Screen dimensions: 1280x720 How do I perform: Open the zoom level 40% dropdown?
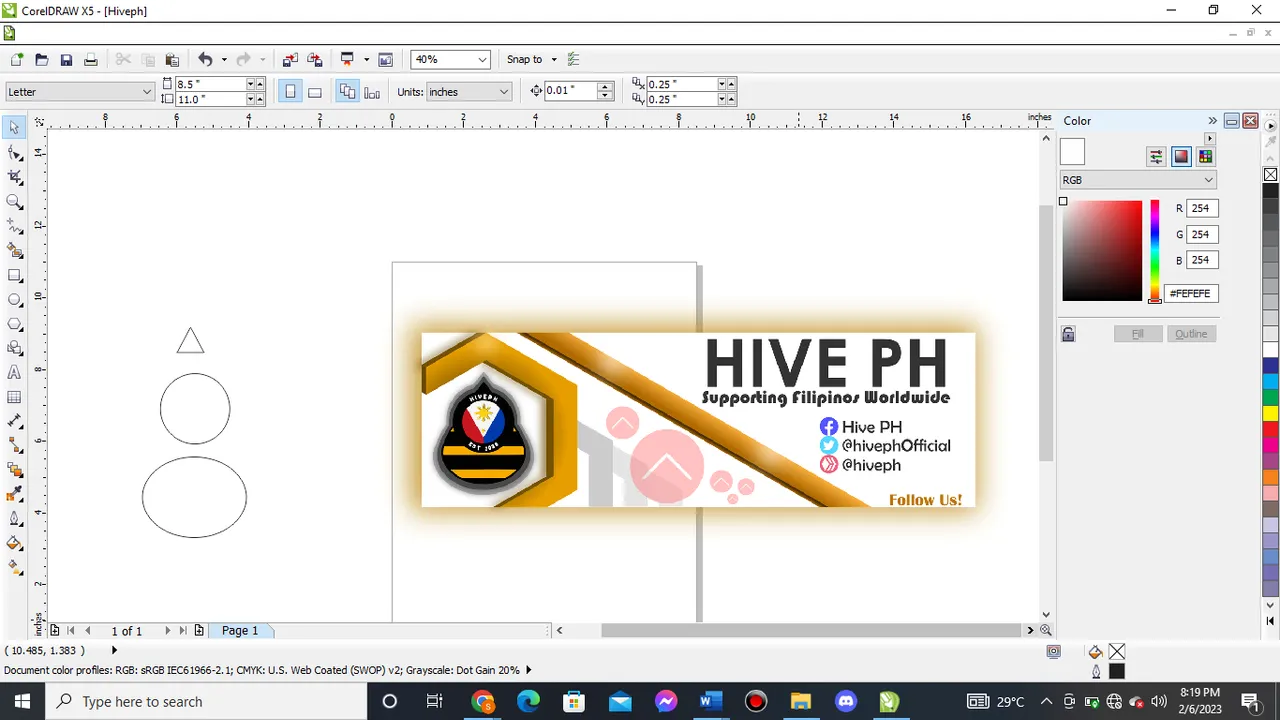[x=482, y=60]
